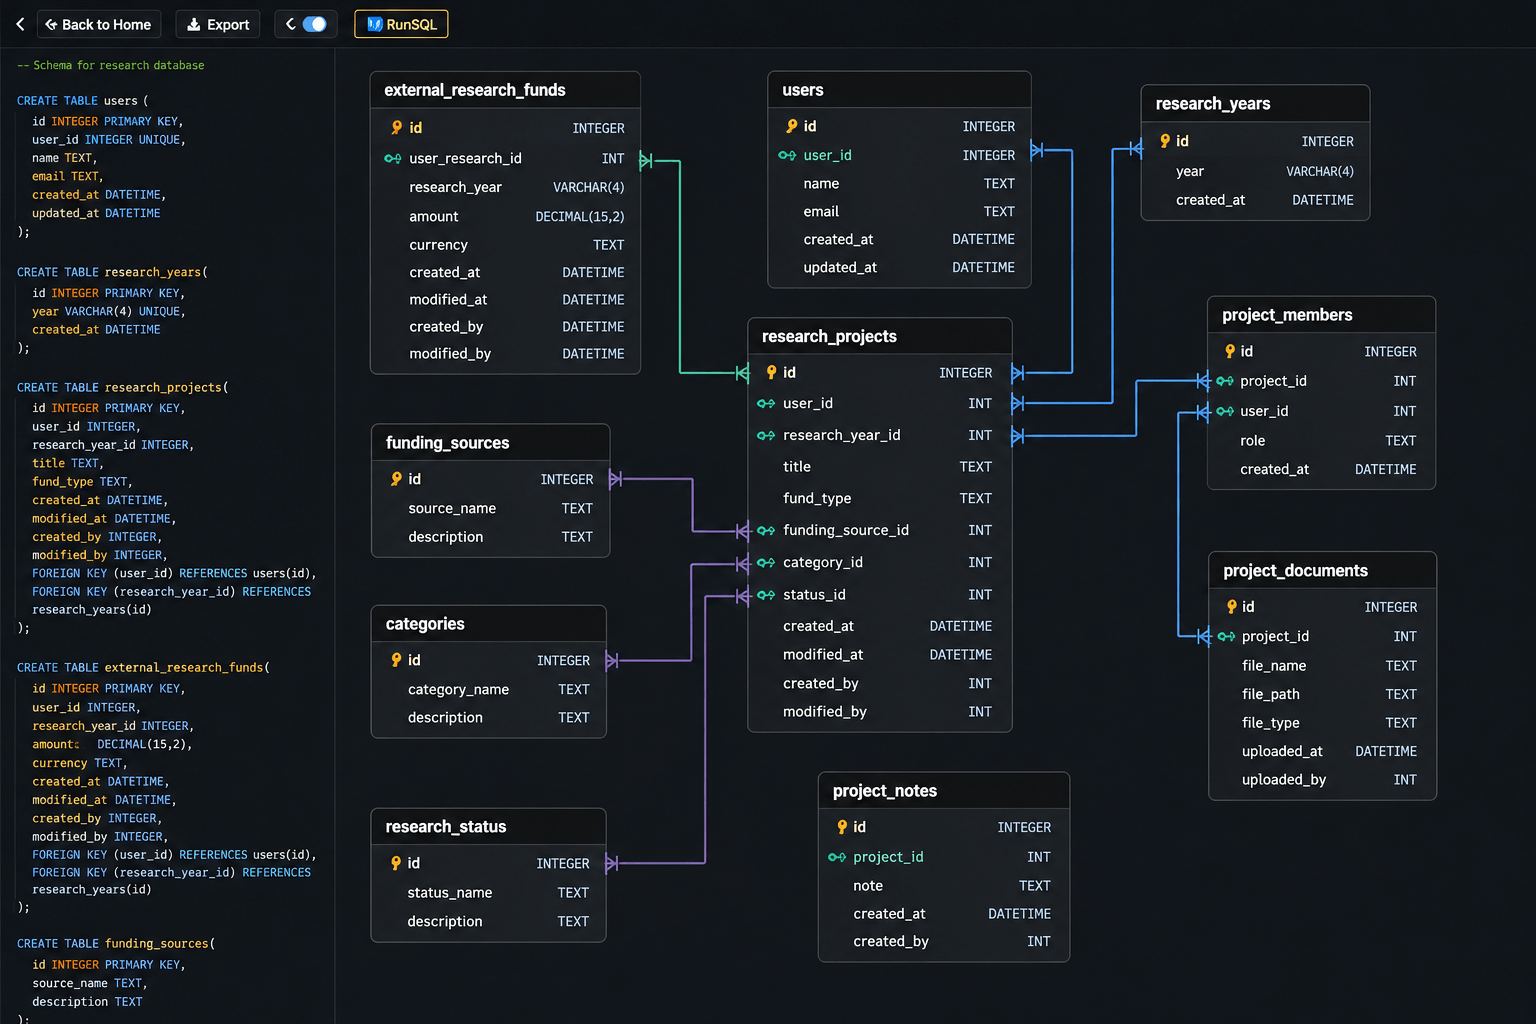Click the foreign key icon beside research_year_id

[x=766, y=436]
